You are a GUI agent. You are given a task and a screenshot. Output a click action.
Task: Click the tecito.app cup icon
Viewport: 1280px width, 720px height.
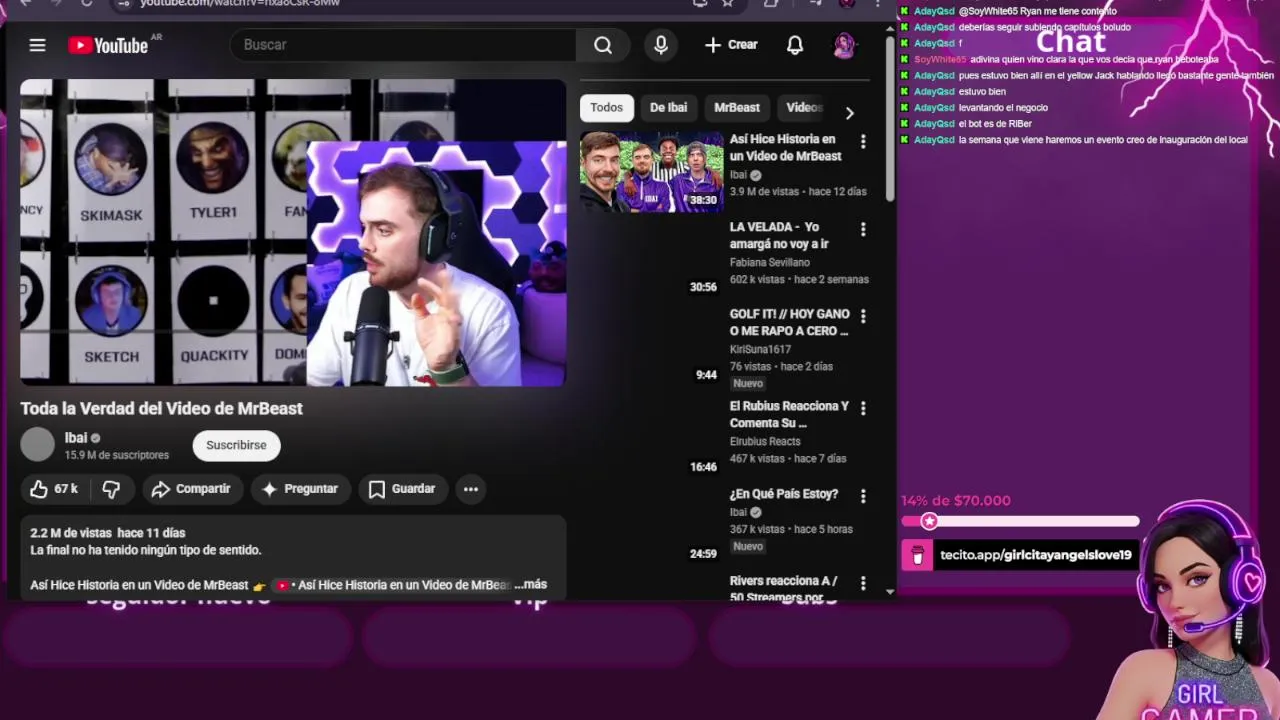click(x=917, y=555)
